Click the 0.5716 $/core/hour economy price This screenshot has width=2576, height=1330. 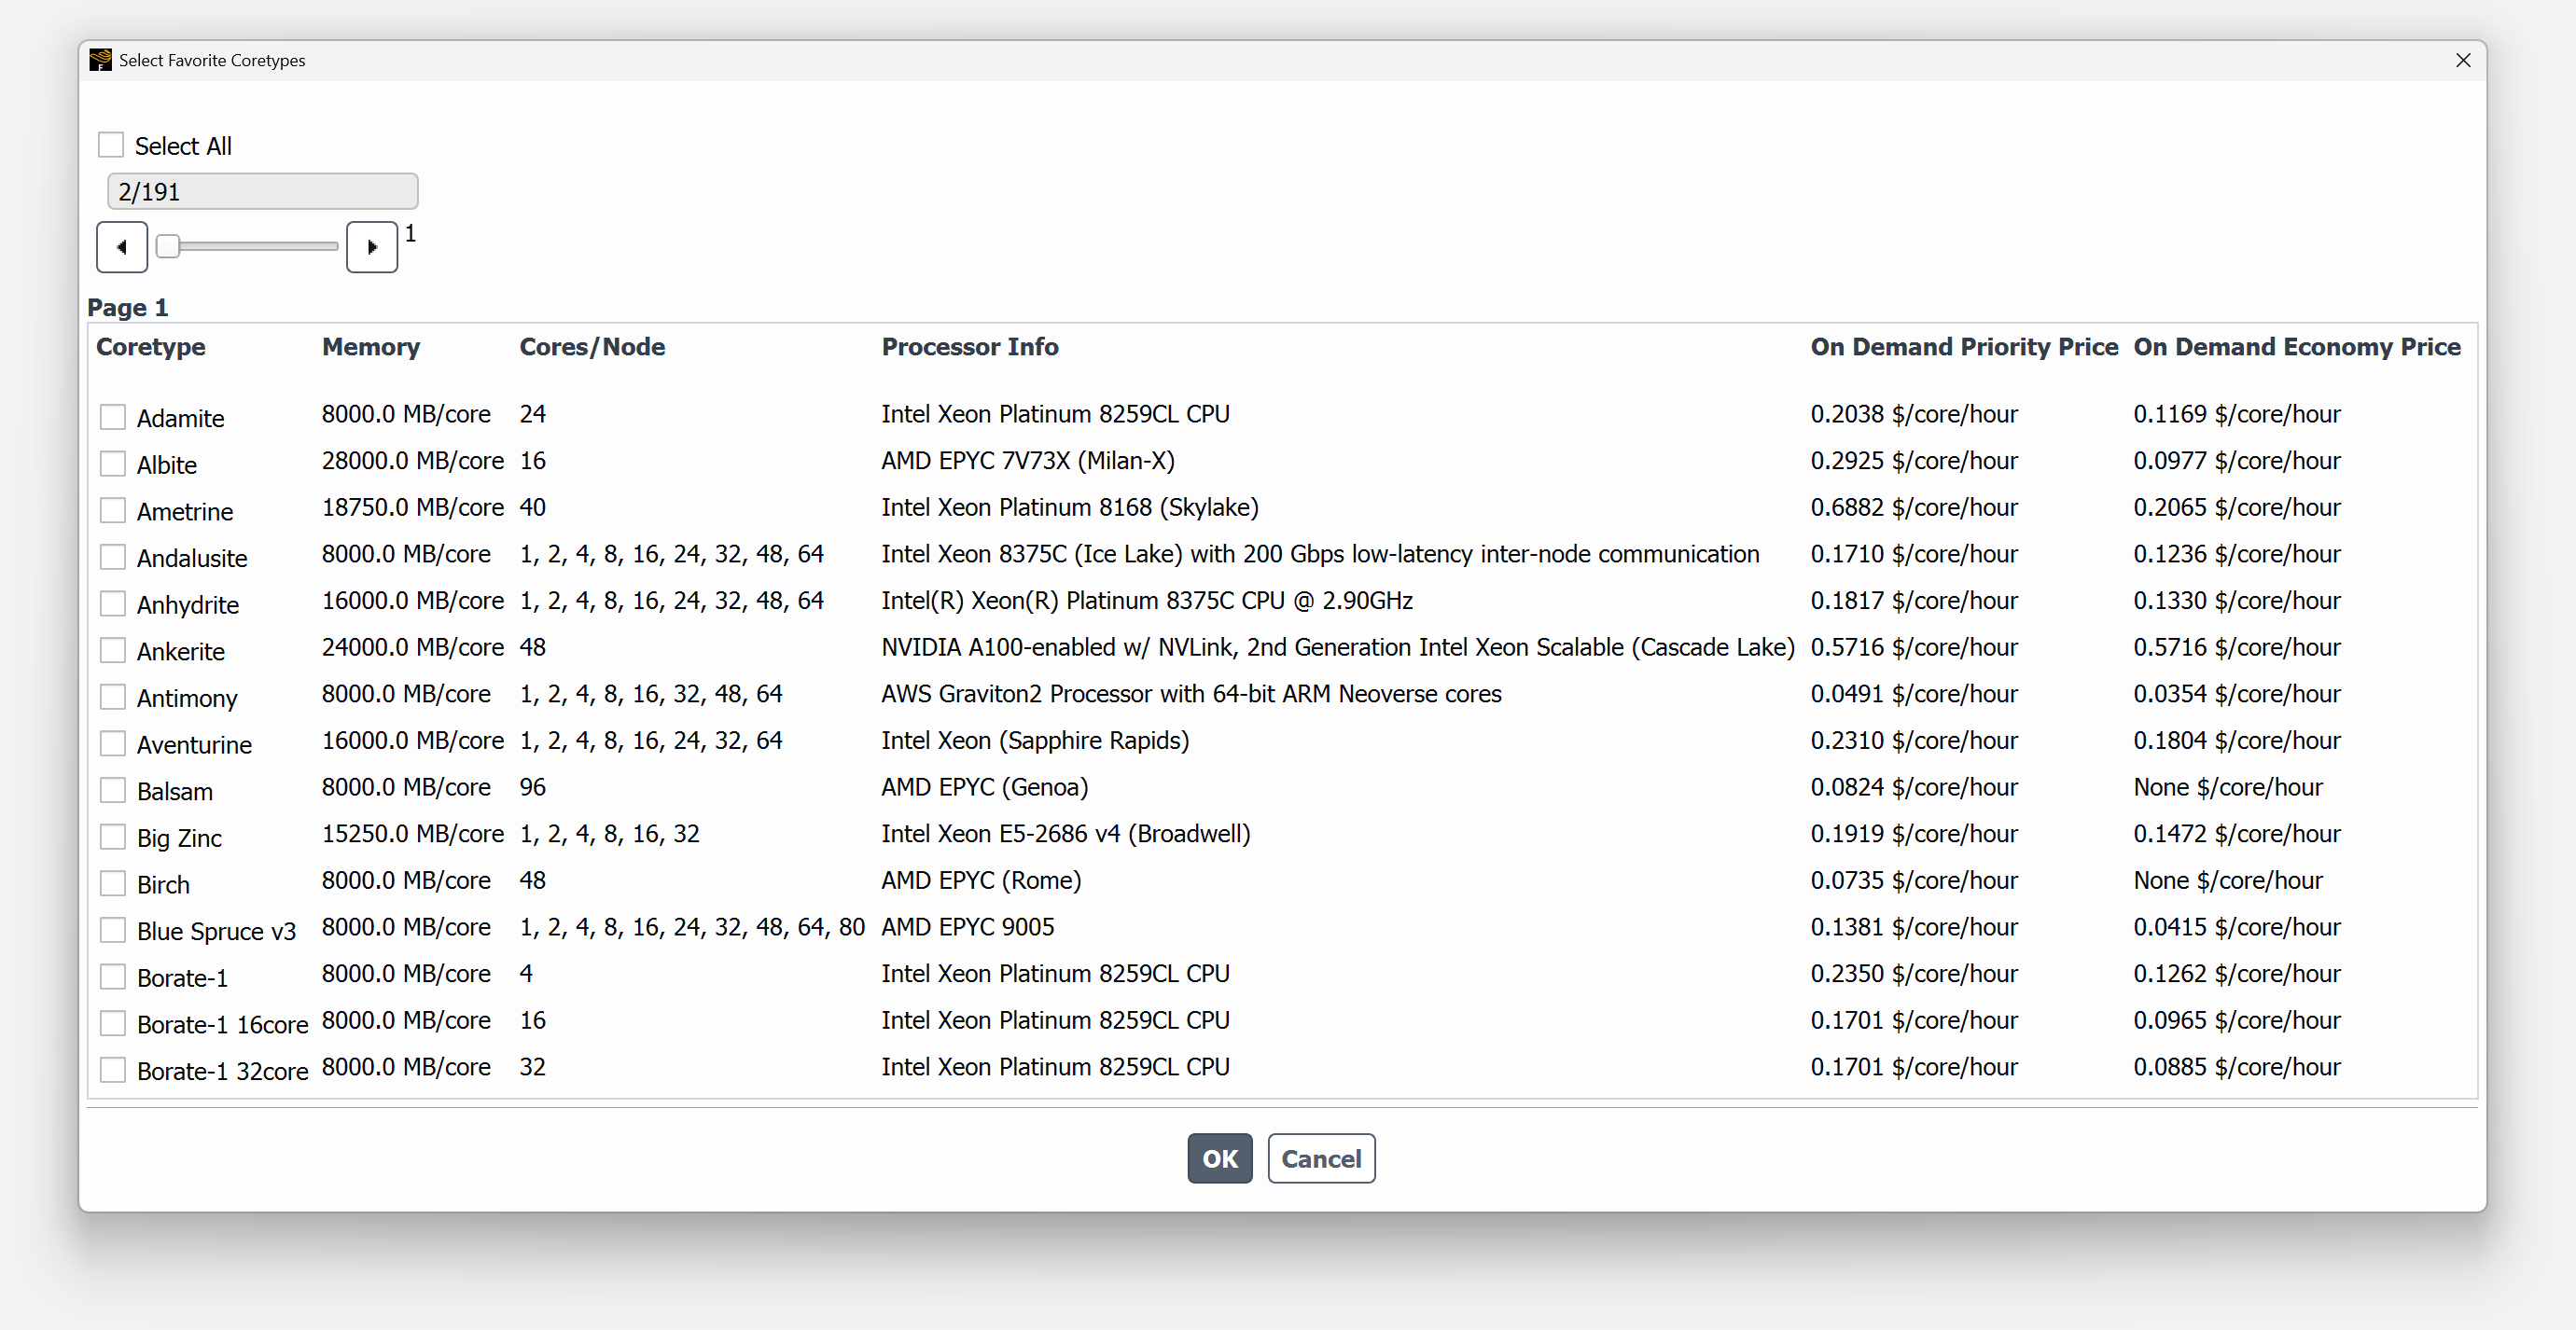2236,647
